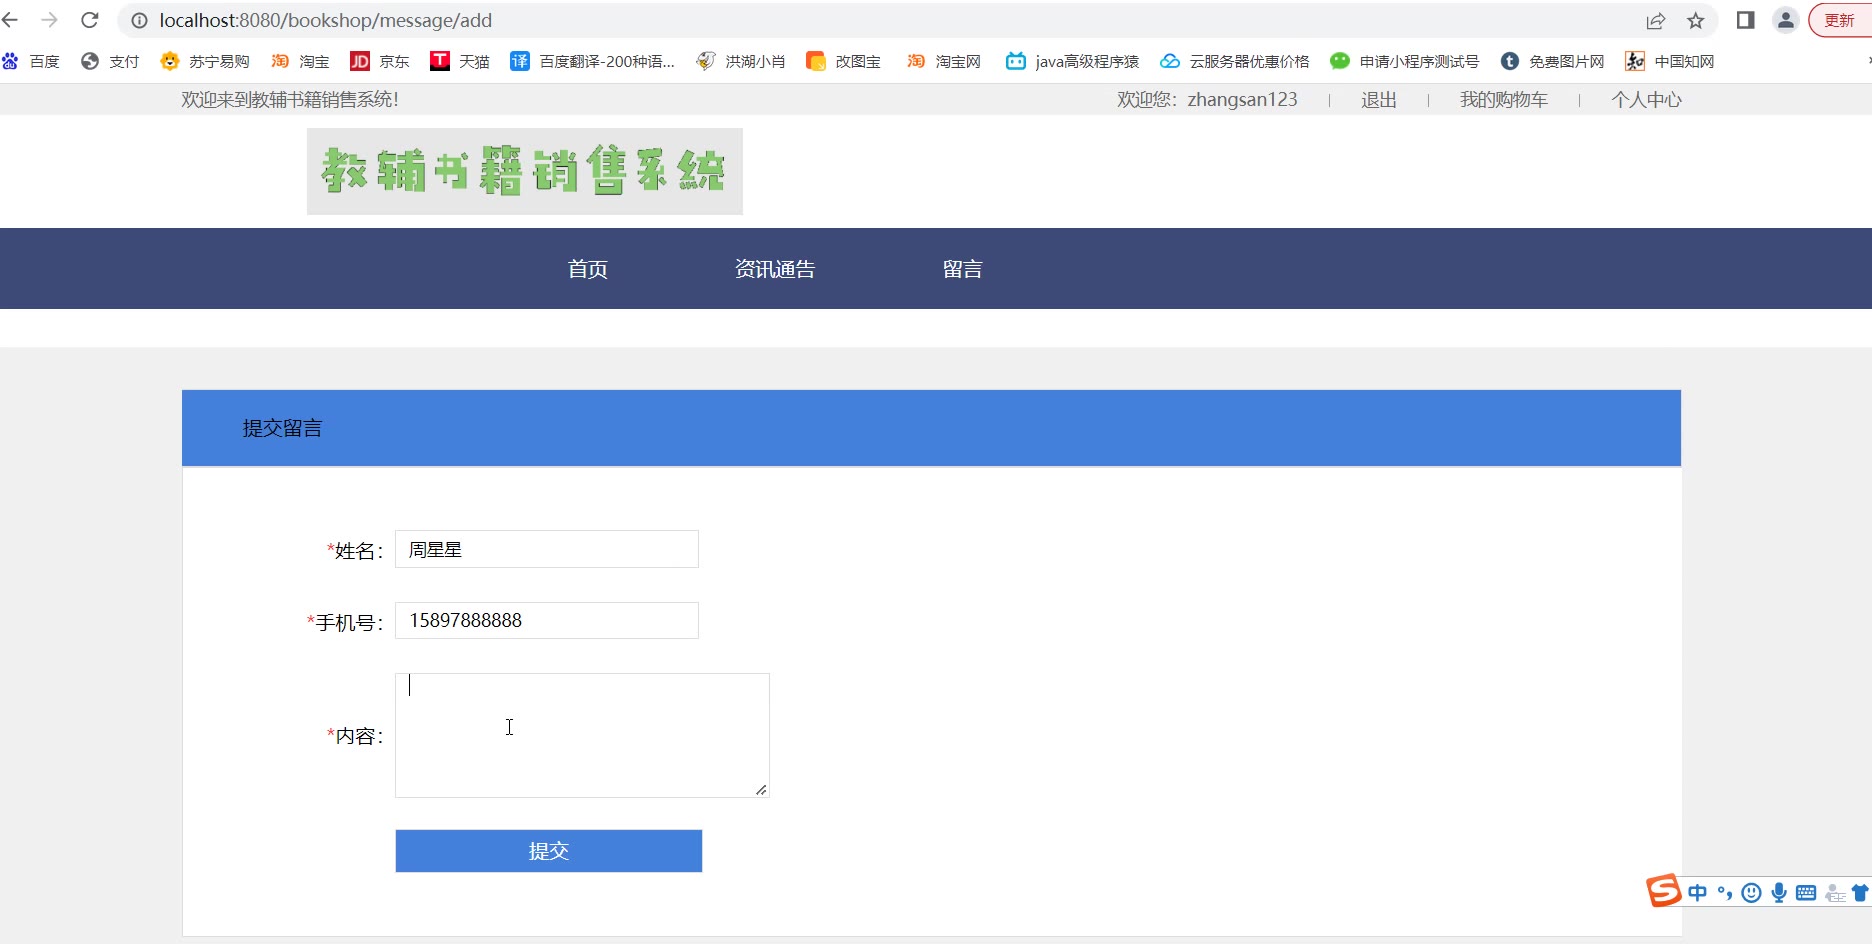Click the 更新 update button
Image resolution: width=1872 pixels, height=944 pixels.
coord(1840,20)
